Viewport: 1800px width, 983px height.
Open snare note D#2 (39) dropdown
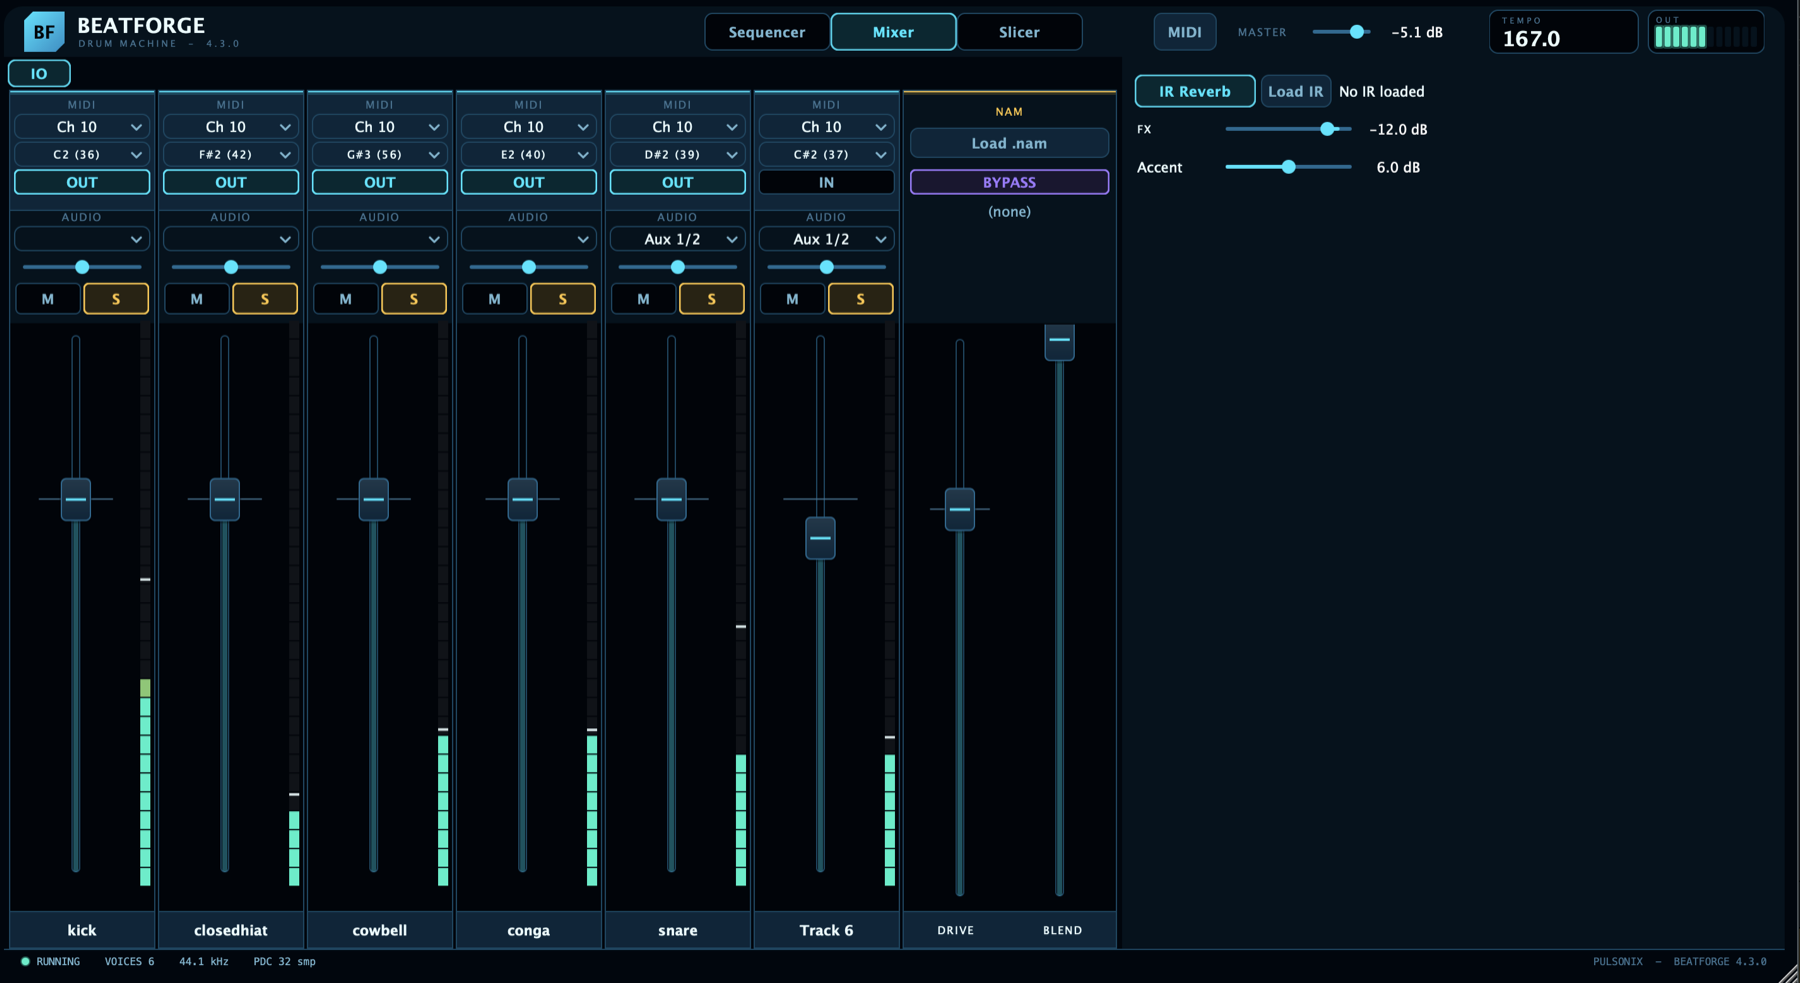(x=678, y=154)
